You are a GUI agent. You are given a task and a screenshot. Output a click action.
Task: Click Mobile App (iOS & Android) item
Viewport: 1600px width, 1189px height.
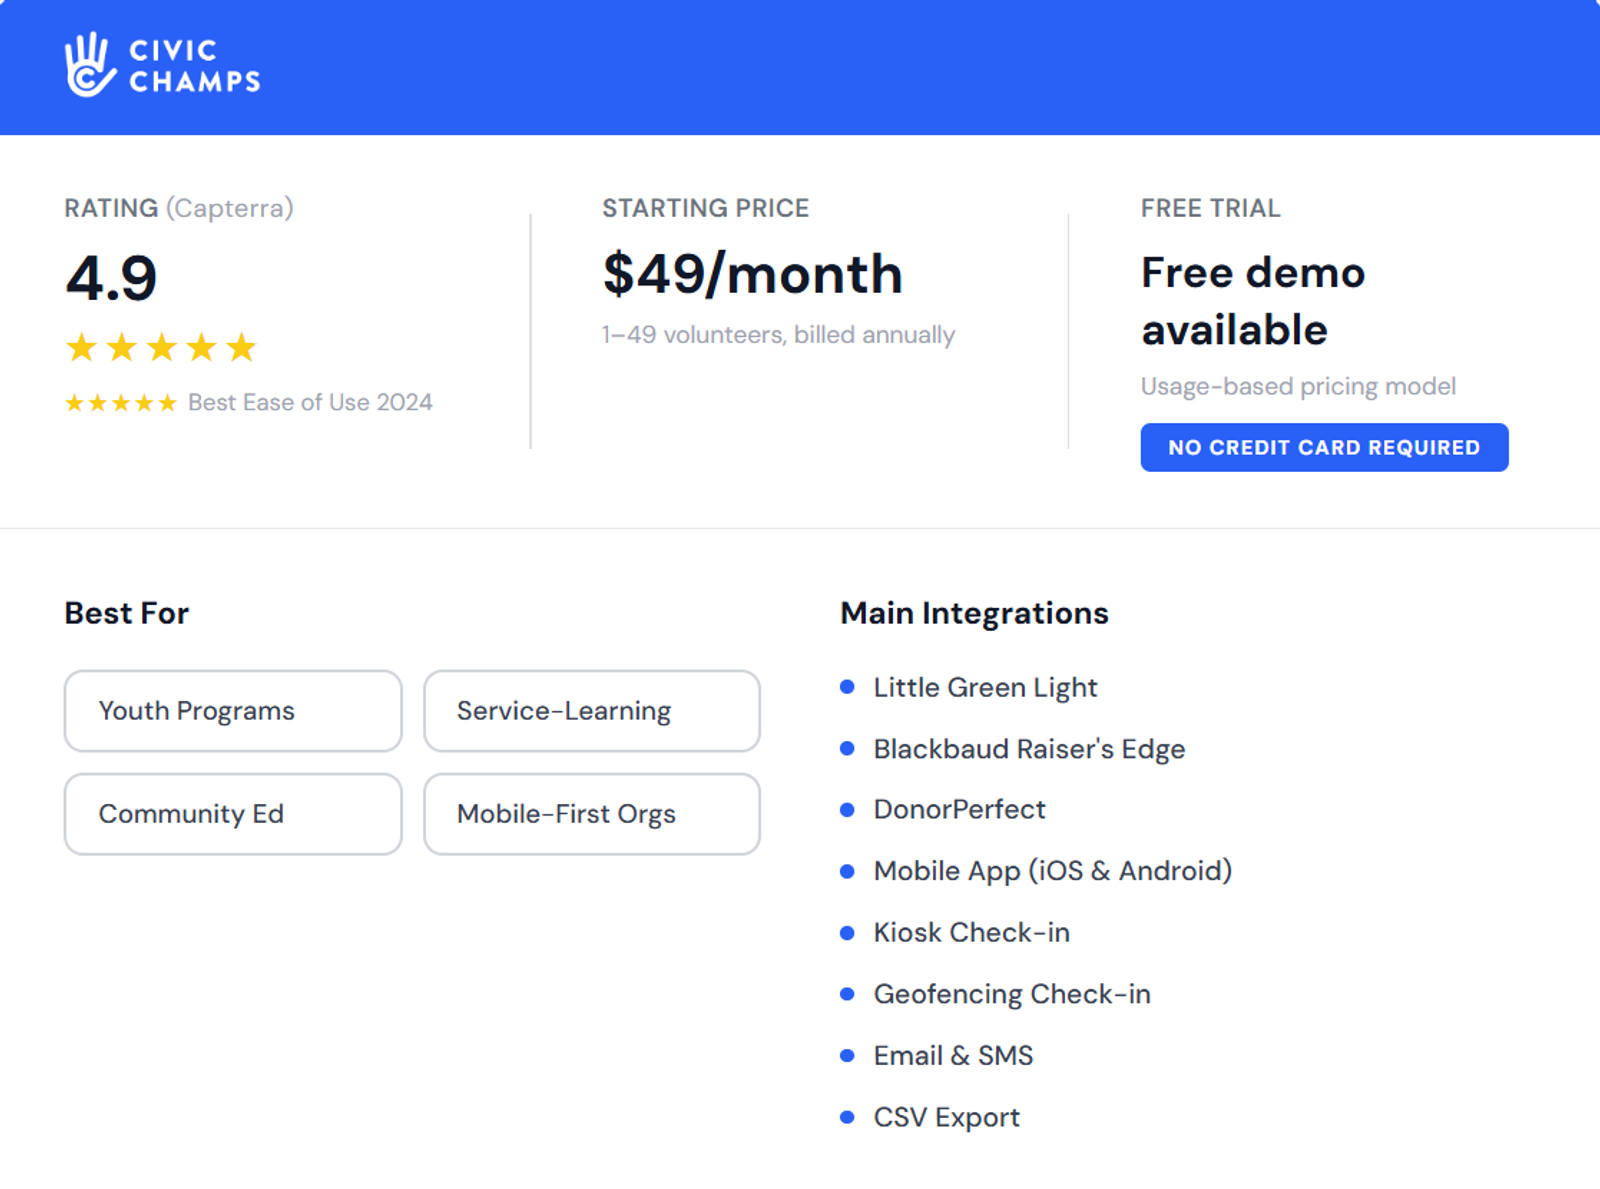1052,871
